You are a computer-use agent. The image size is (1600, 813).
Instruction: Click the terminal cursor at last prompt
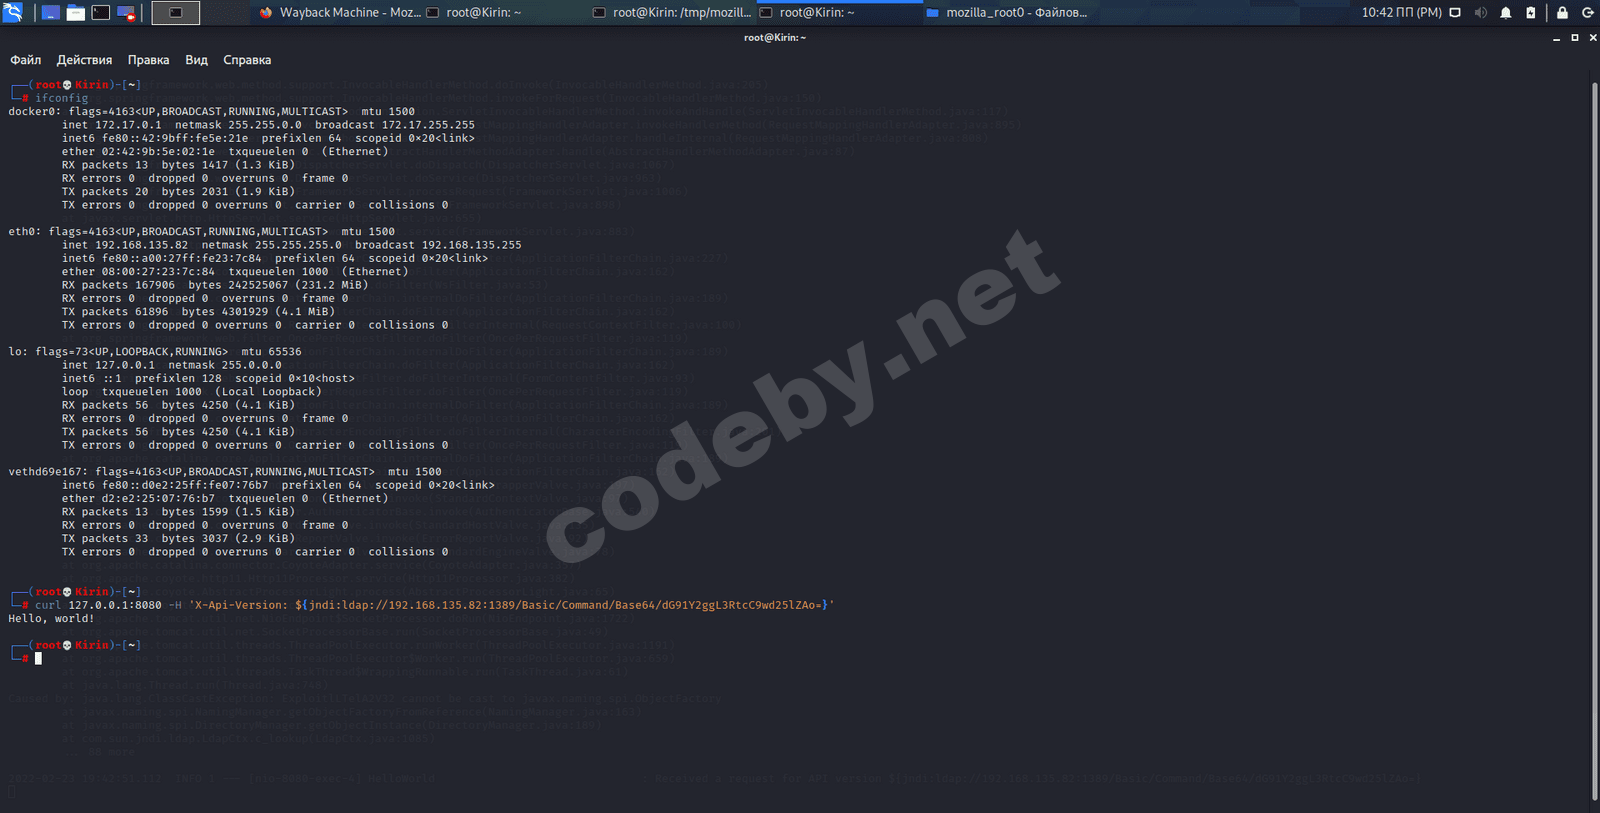tap(38, 658)
